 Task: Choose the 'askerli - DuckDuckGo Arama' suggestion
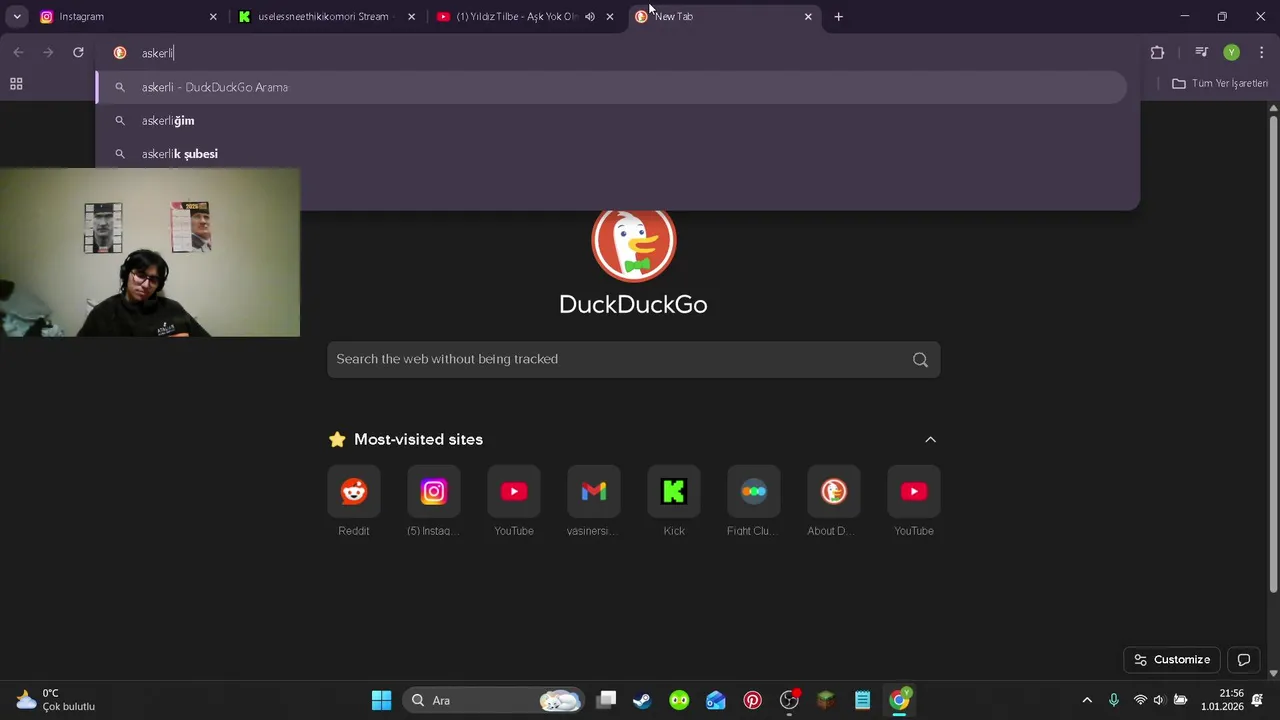[x=612, y=87]
